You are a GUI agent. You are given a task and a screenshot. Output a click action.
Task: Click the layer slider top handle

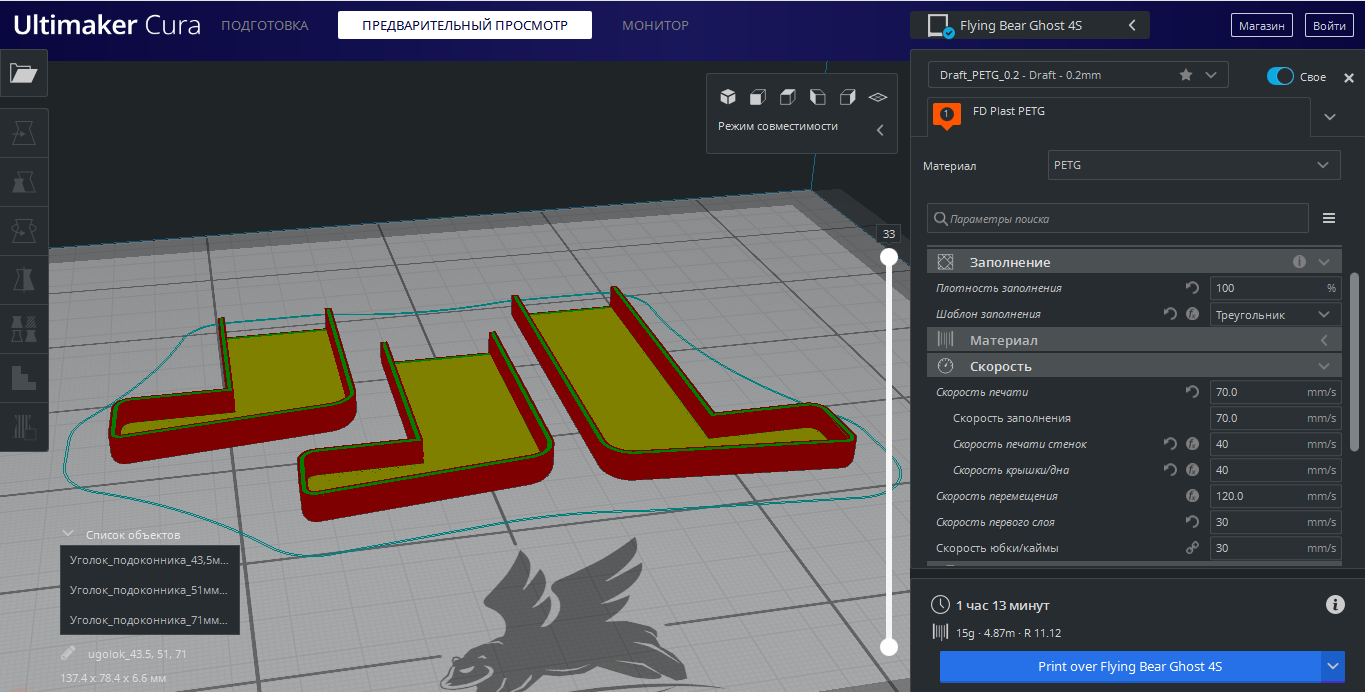[888, 258]
